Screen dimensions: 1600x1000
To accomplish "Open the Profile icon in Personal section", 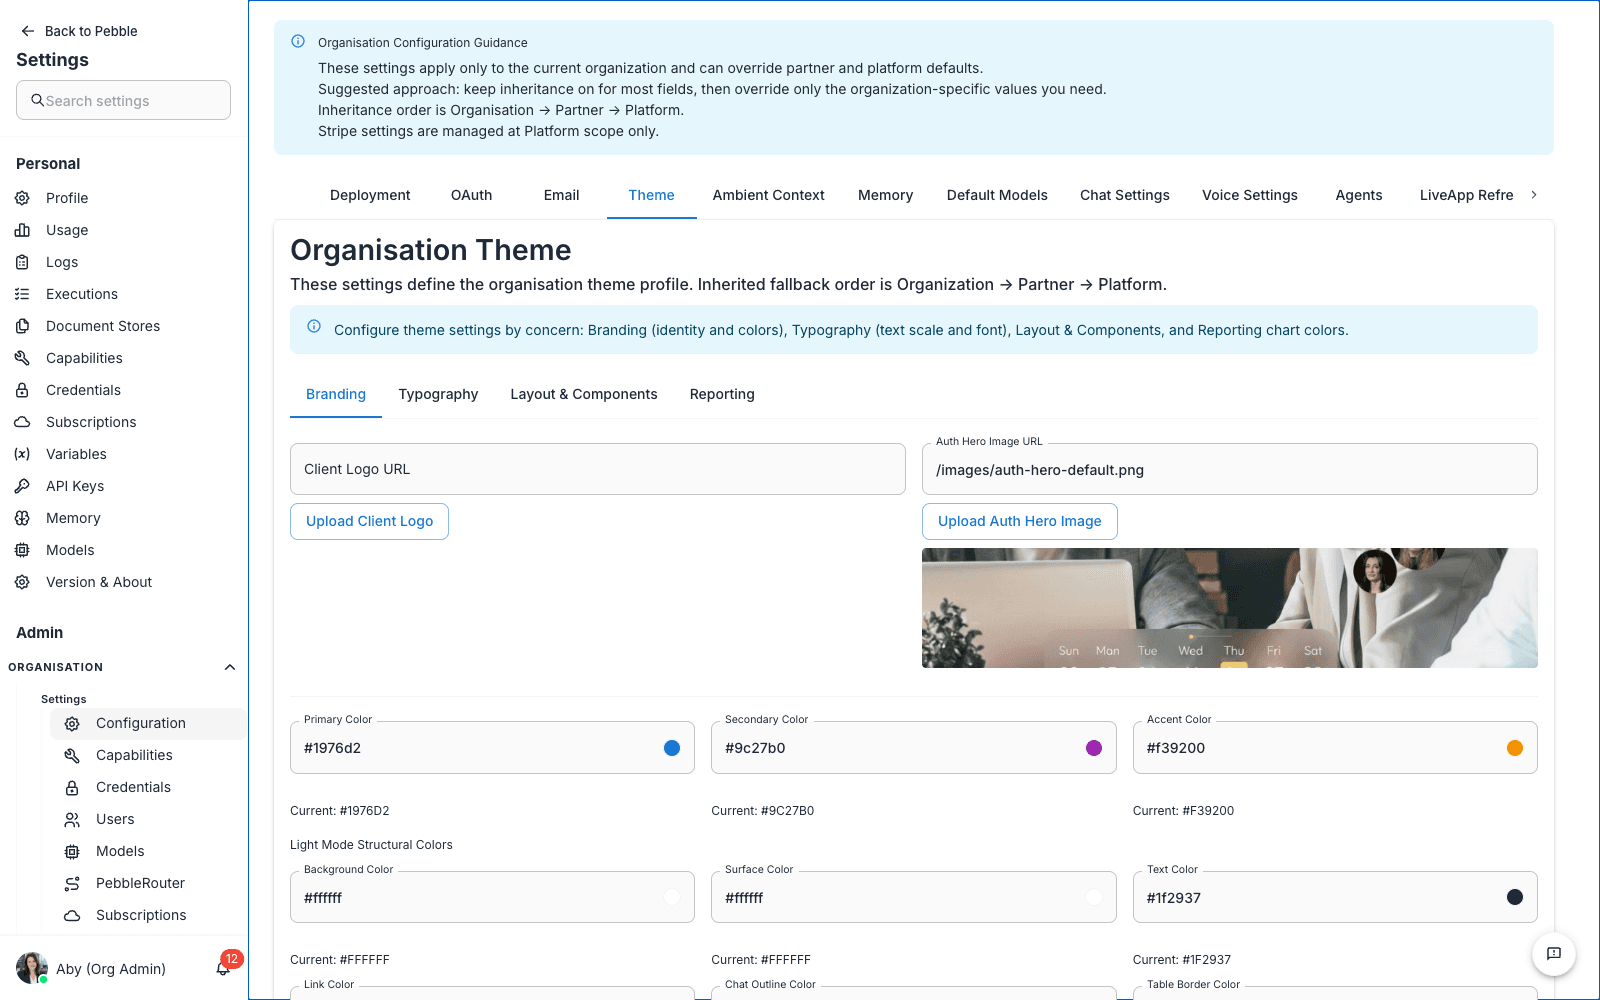I will (x=22, y=198).
